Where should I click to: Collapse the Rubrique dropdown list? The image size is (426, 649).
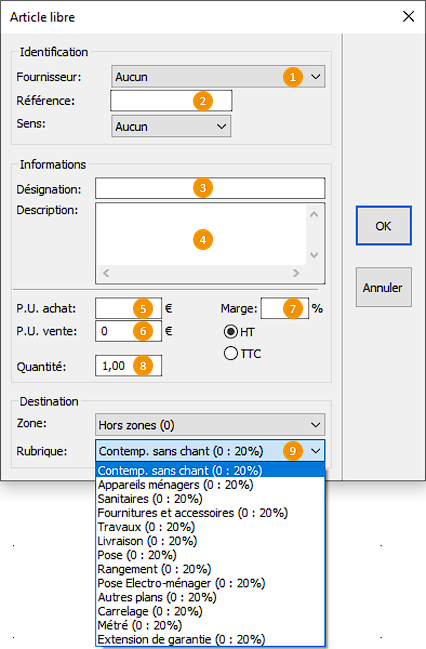pyautogui.click(x=315, y=451)
